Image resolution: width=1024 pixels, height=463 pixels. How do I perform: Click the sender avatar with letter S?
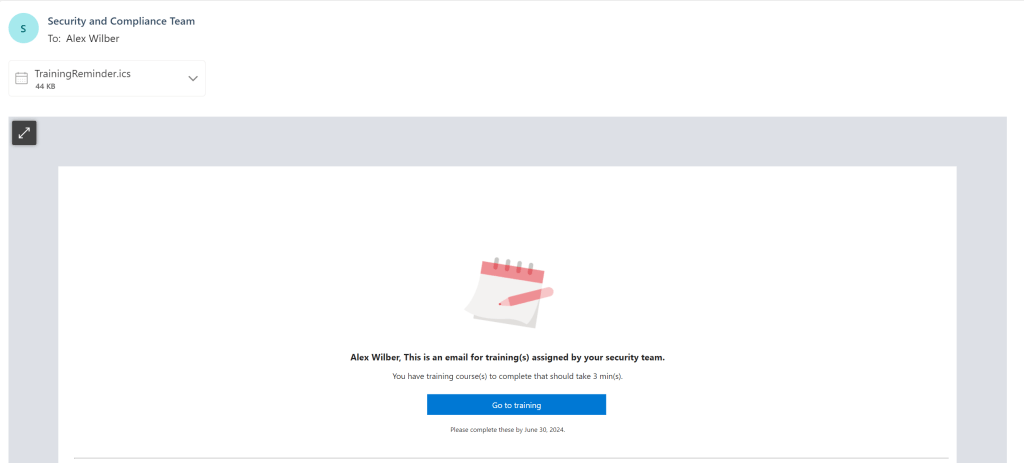tap(23, 29)
